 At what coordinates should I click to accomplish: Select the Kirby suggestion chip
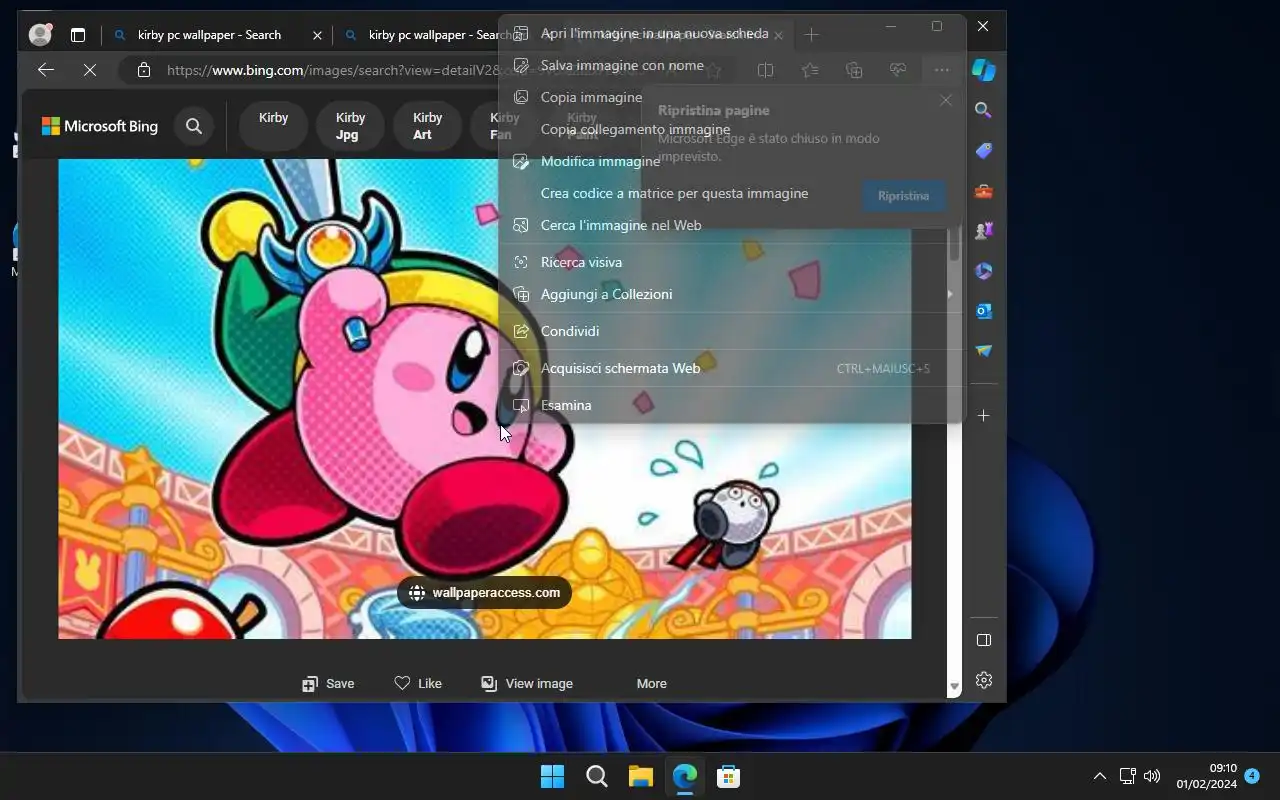[273, 126]
